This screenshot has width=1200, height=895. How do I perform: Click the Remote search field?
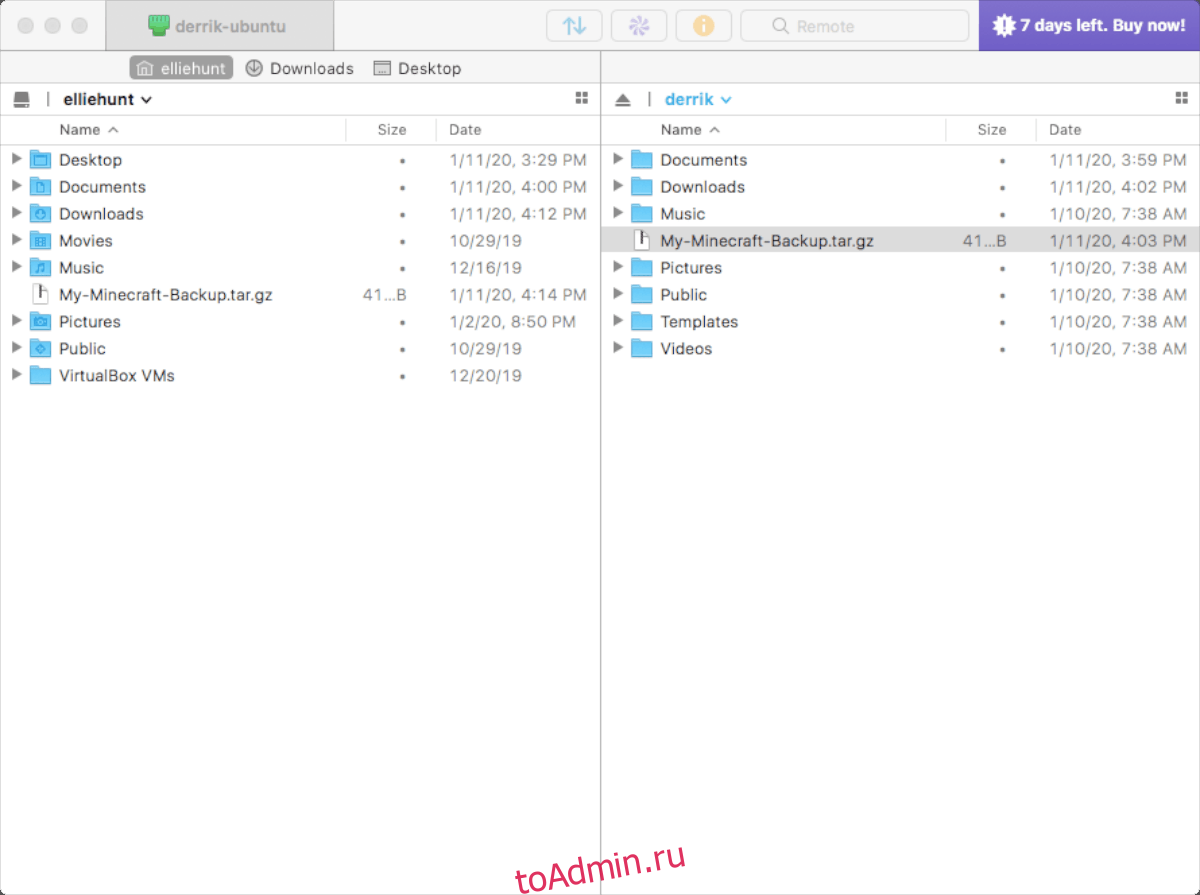click(854, 26)
